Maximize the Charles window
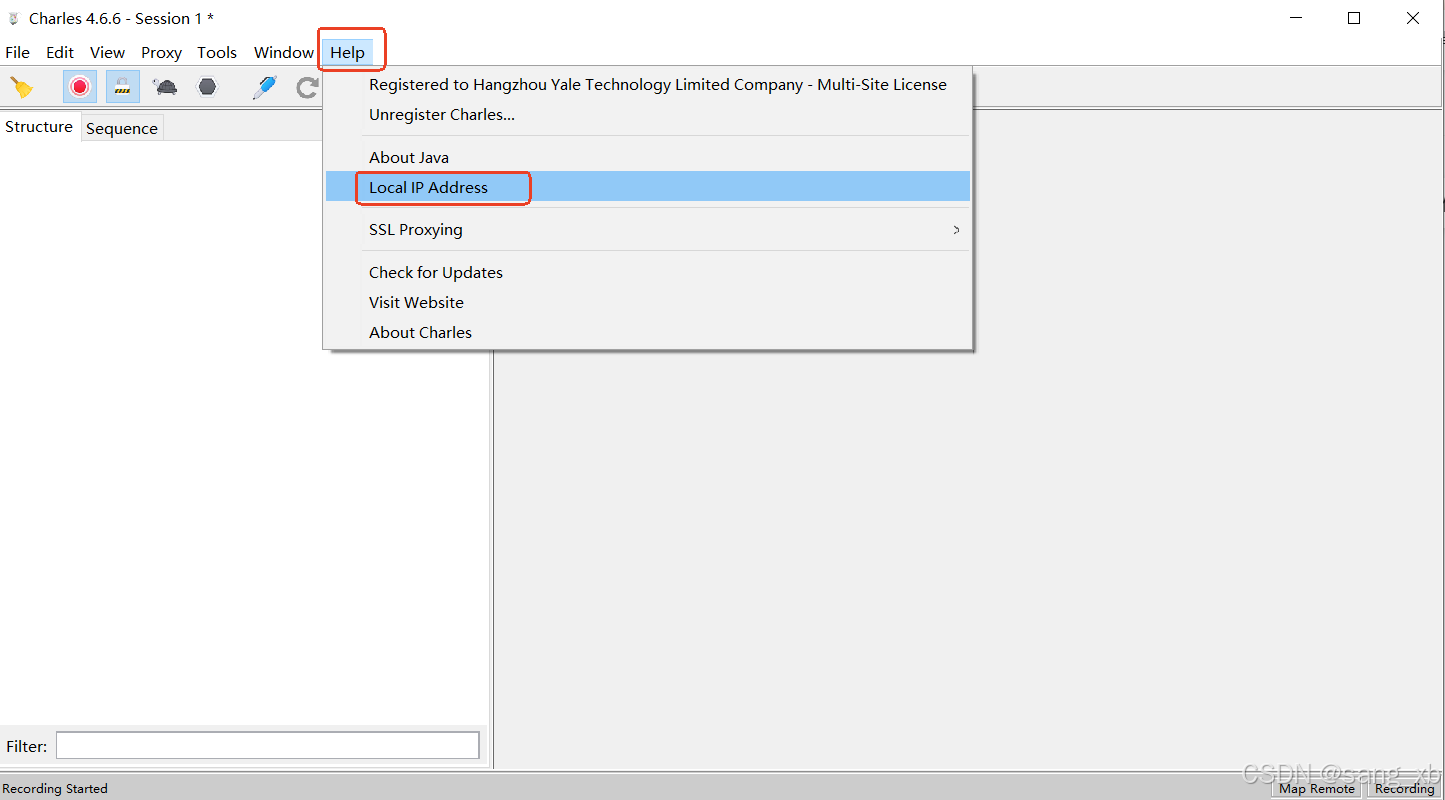The width and height of the screenshot is (1445, 800). [x=1354, y=18]
